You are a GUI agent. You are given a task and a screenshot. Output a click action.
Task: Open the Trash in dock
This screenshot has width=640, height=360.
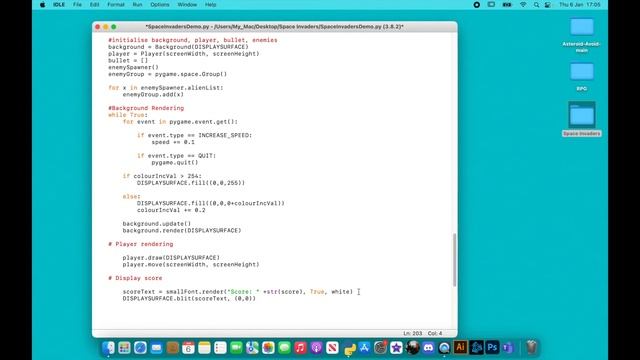point(531,347)
